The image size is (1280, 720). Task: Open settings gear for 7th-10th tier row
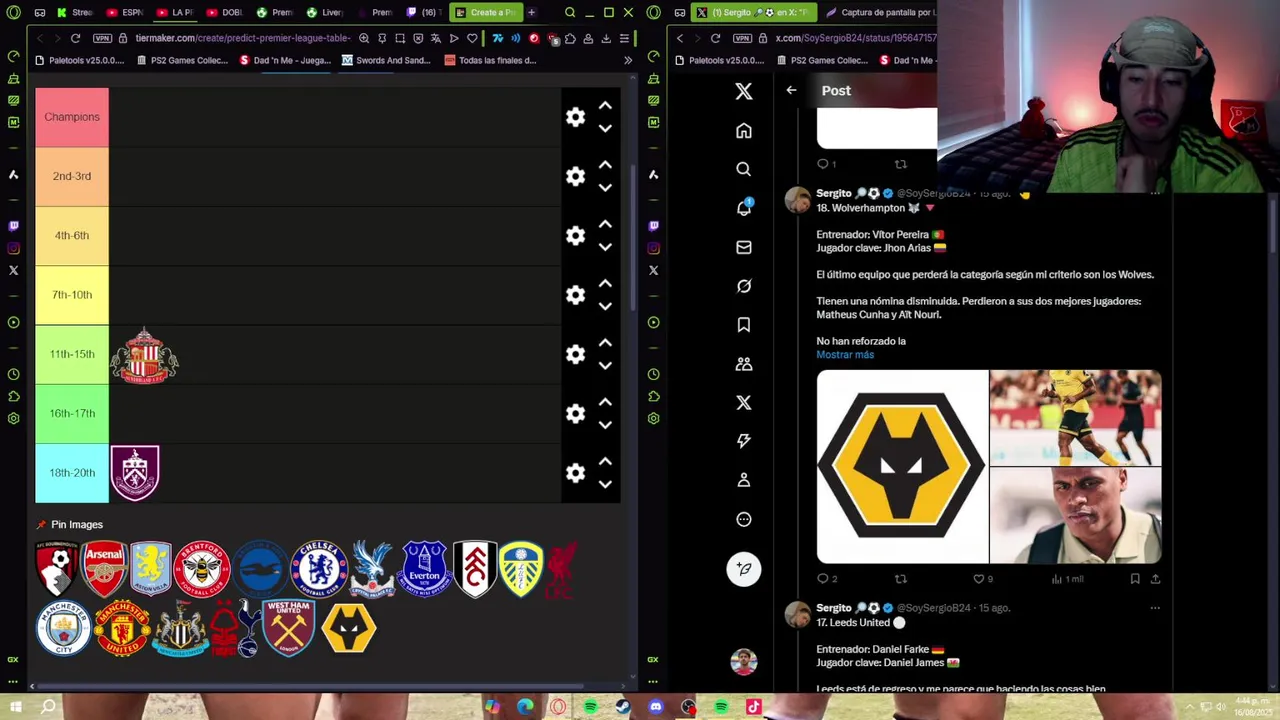(575, 295)
